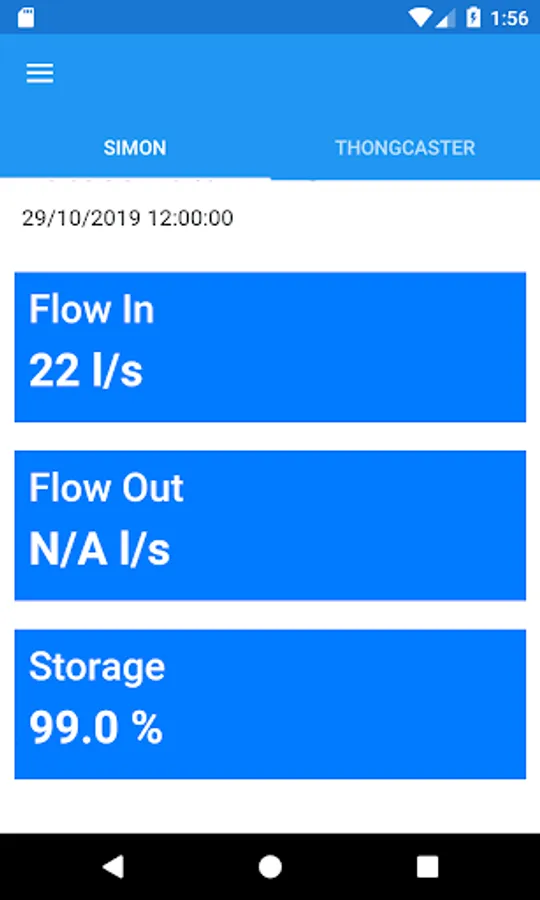The height and width of the screenshot is (900, 540).
Task: Tap the SD card notification icon
Action: click(x=25, y=17)
